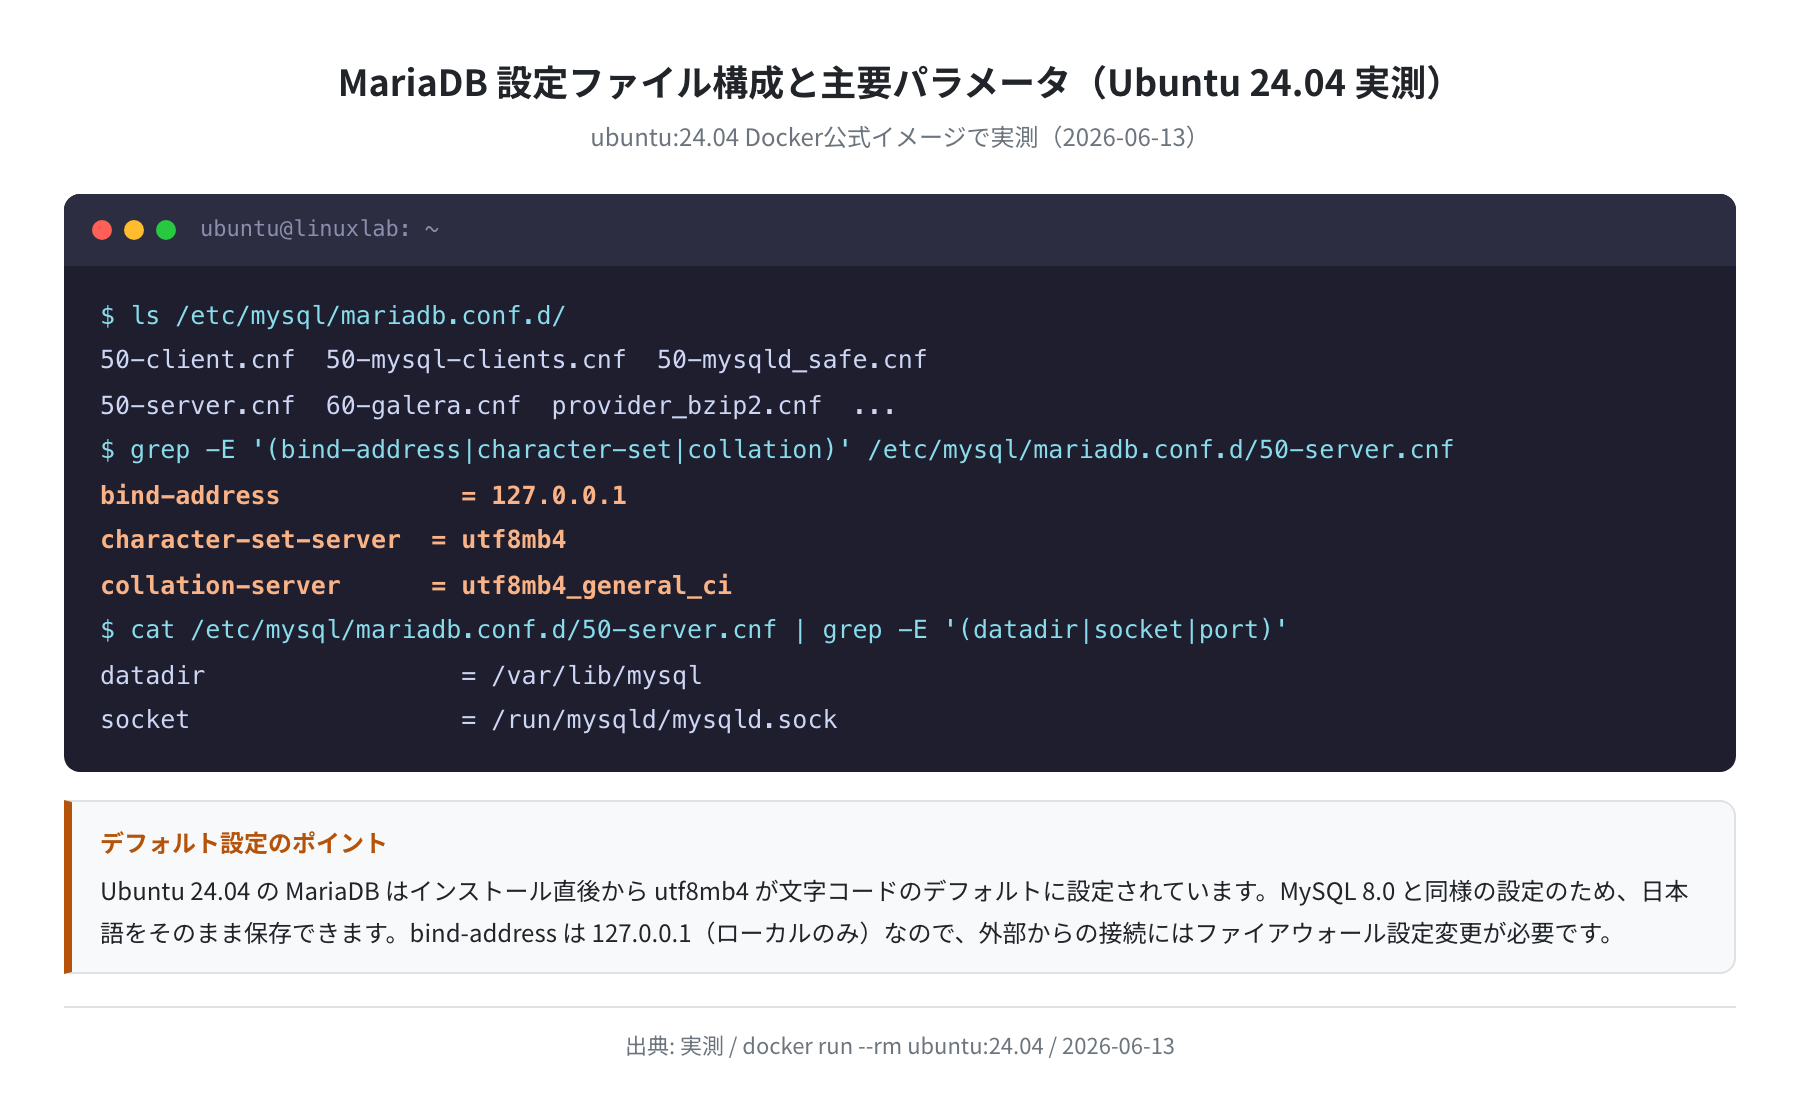Click the grep -E bind-address command line
Image resolution: width=1800 pixels, height=1102 pixels.
(777, 450)
